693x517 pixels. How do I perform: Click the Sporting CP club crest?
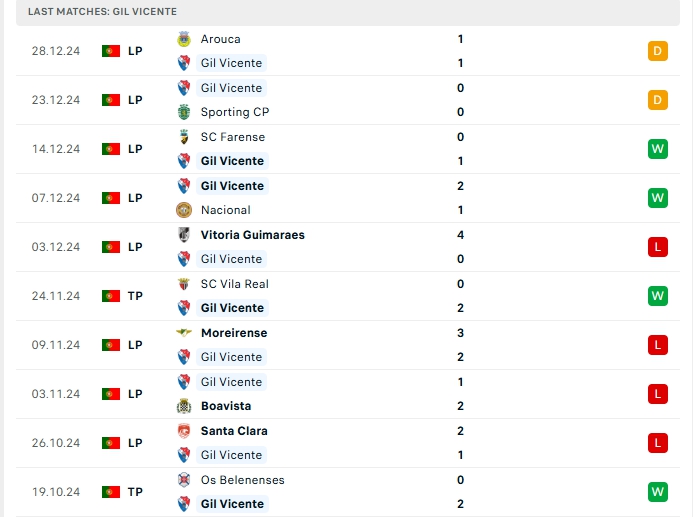(184, 112)
